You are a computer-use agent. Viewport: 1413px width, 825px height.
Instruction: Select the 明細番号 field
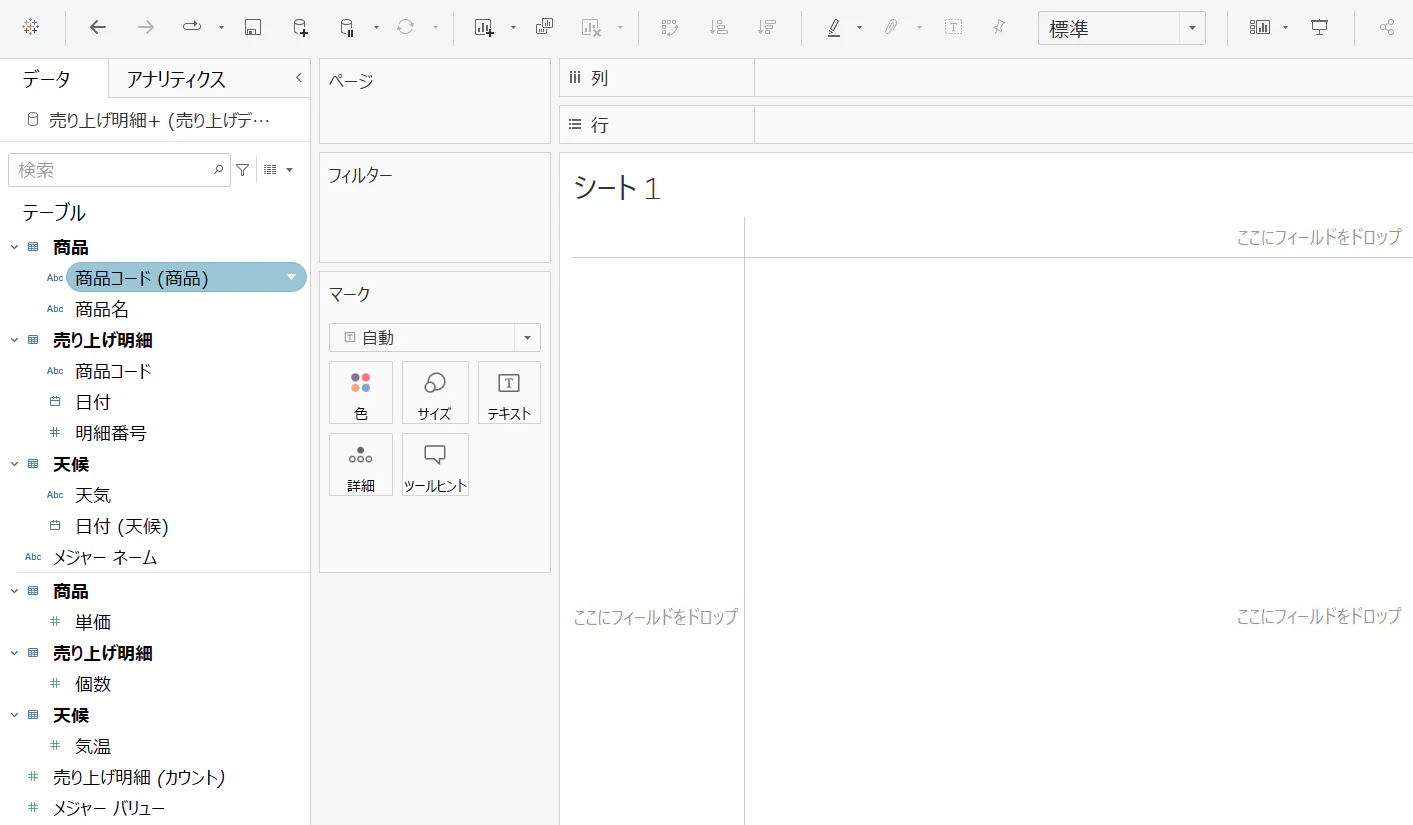point(111,433)
